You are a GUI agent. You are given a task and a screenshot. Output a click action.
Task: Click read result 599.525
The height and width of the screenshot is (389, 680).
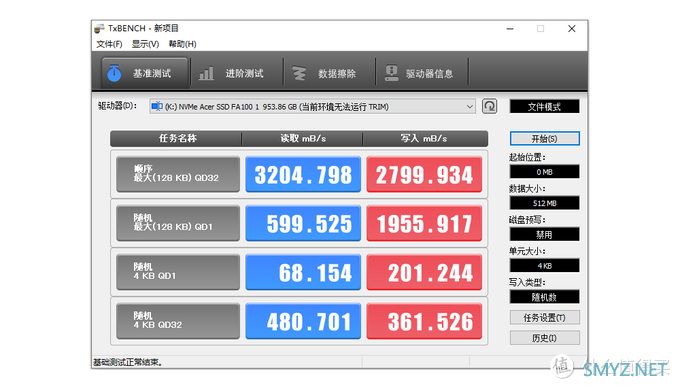pos(303,223)
